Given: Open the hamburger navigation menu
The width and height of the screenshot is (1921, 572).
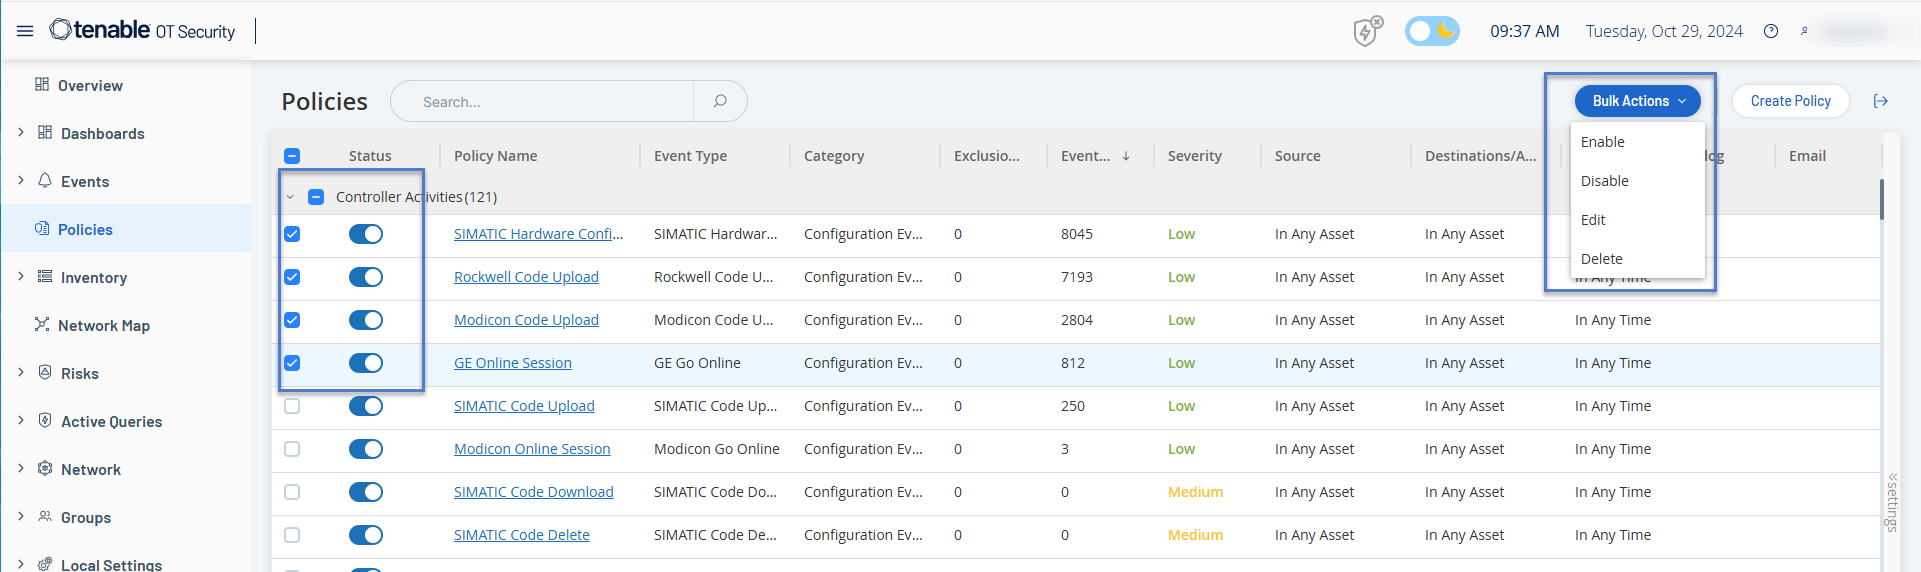Looking at the screenshot, I should (25, 31).
